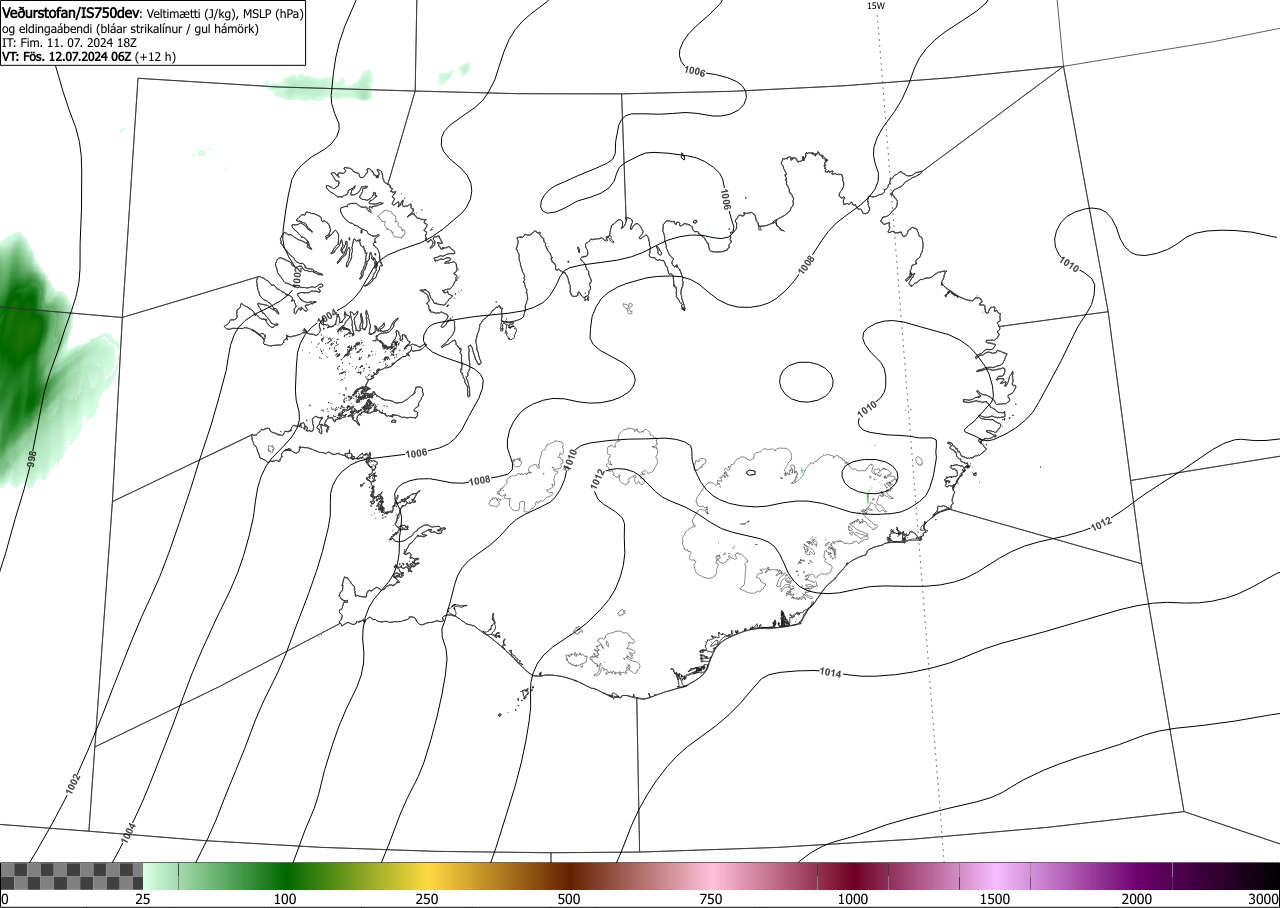Click the small closed isobar circle in central Iceland
Viewport: 1280px width, 908px height.
point(806,381)
